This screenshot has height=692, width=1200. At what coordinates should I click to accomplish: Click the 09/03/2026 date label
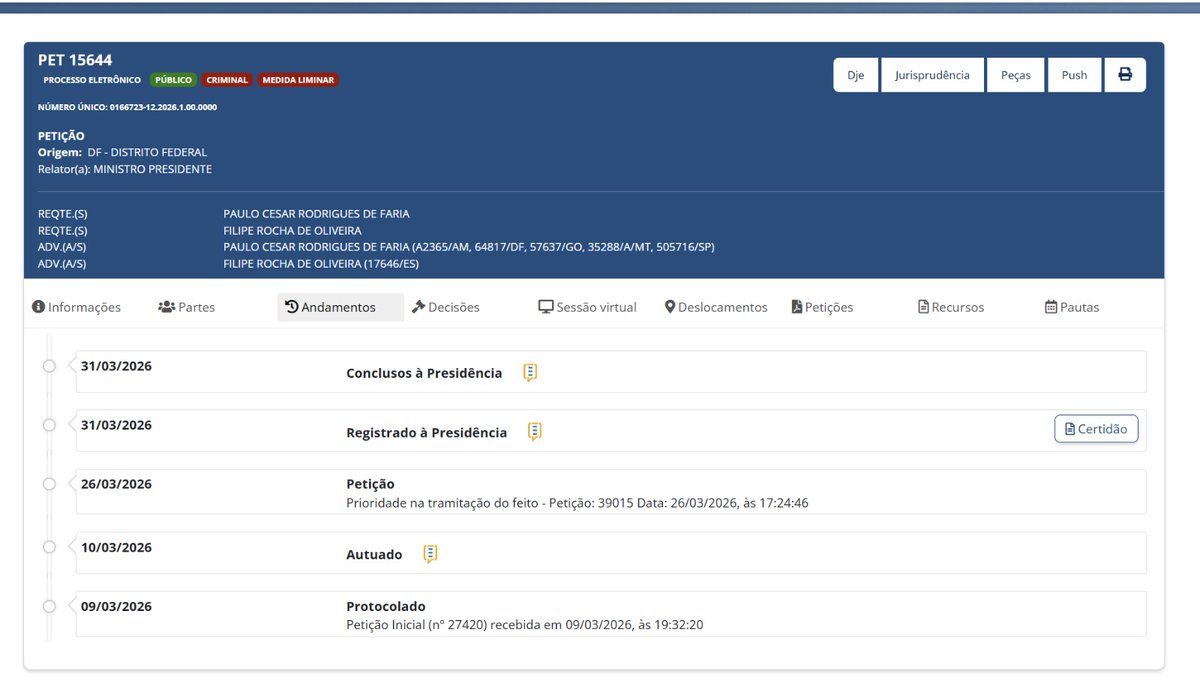[x=116, y=606]
